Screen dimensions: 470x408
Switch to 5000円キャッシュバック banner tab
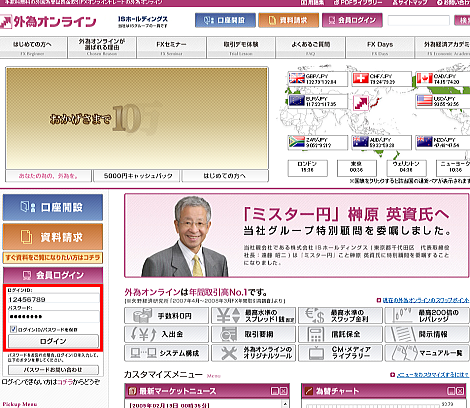click(137, 176)
